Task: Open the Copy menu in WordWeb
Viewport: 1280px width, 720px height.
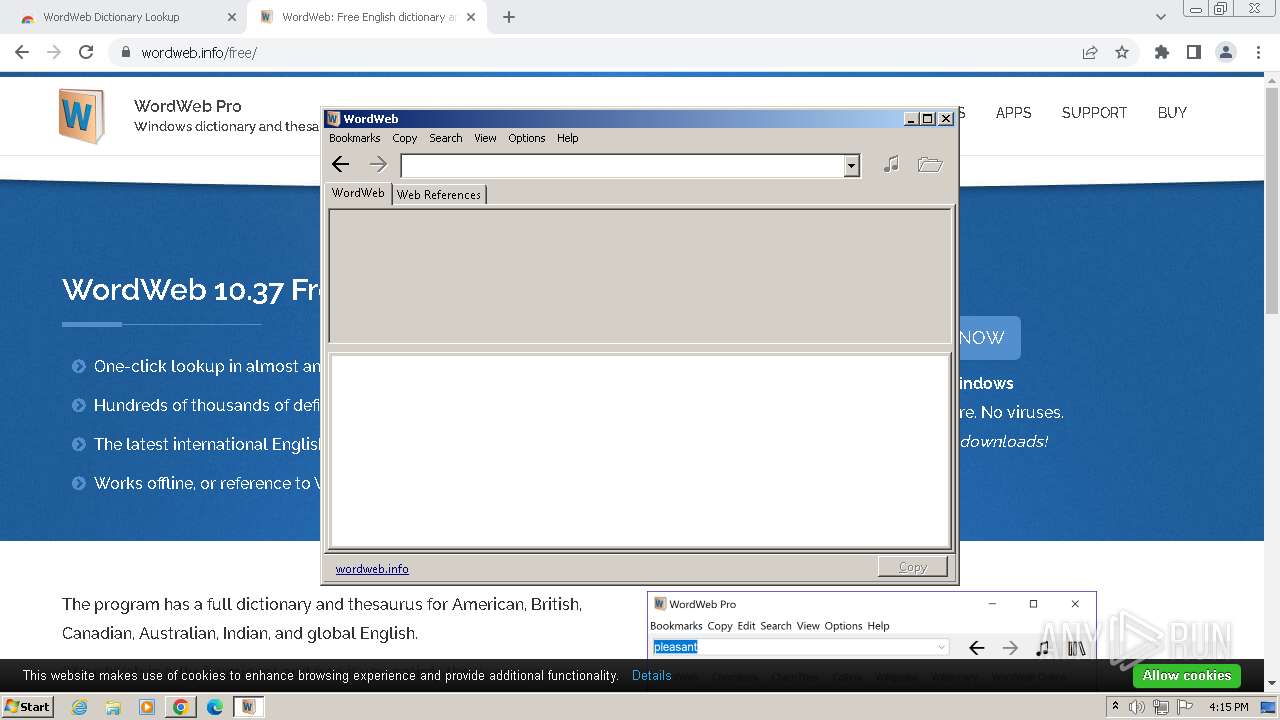Action: (x=405, y=138)
